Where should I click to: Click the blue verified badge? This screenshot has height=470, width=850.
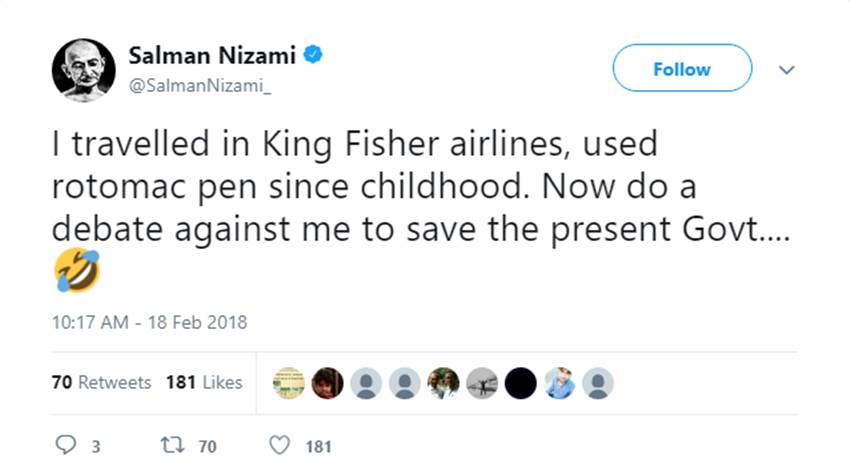(x=315, y=56)
